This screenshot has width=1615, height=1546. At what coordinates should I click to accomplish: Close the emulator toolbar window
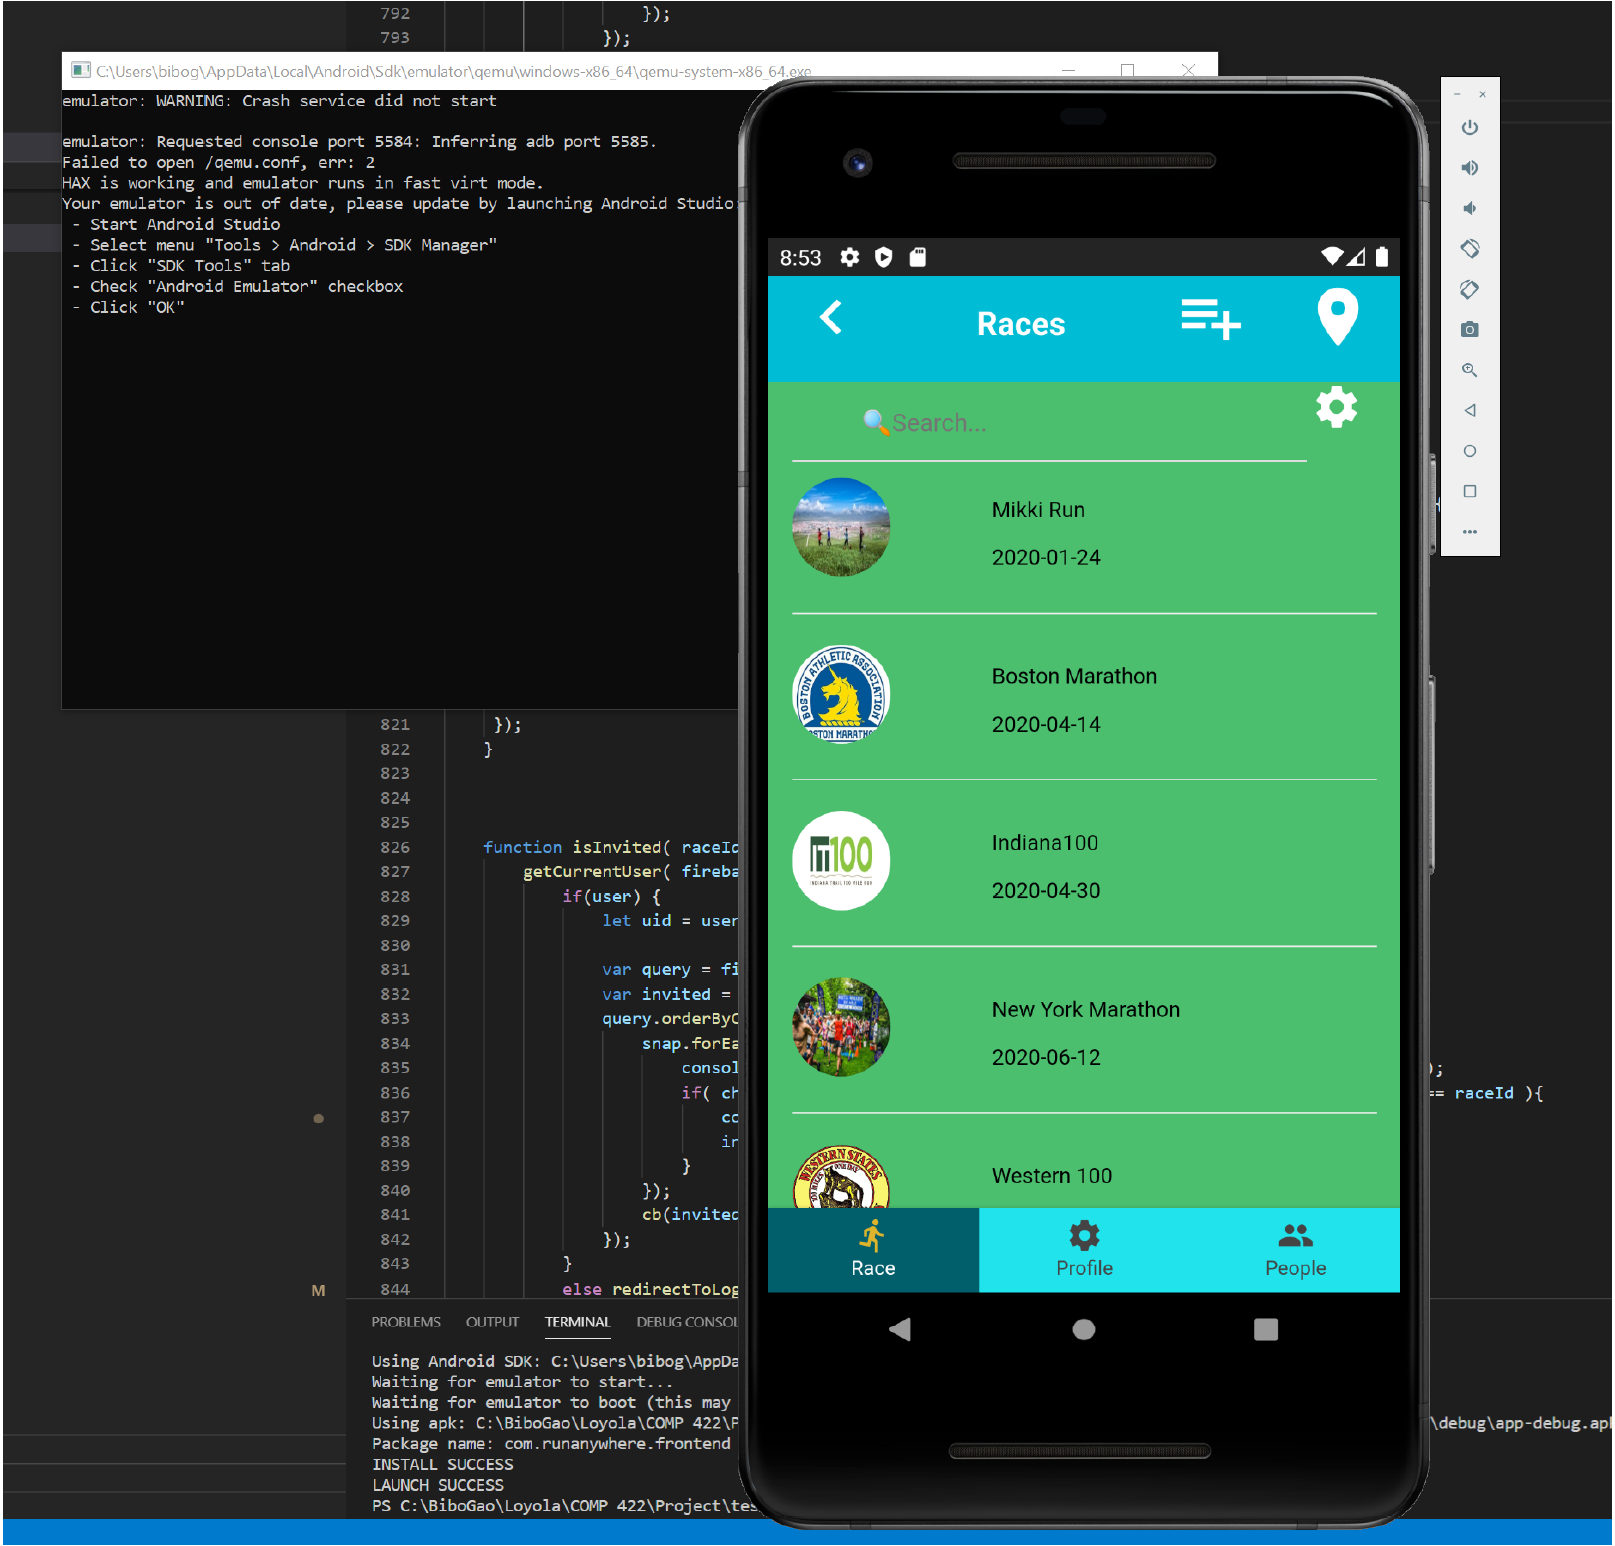pos(1482,94)
